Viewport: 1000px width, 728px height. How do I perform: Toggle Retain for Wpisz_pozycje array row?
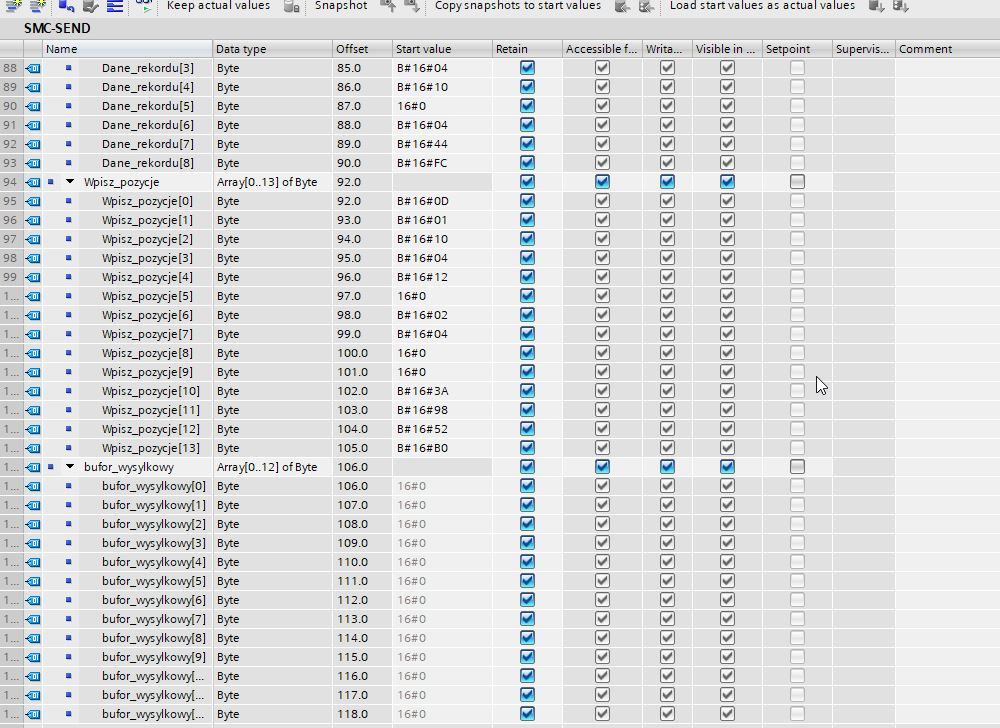pyautogui.click(x=527, y=182)
